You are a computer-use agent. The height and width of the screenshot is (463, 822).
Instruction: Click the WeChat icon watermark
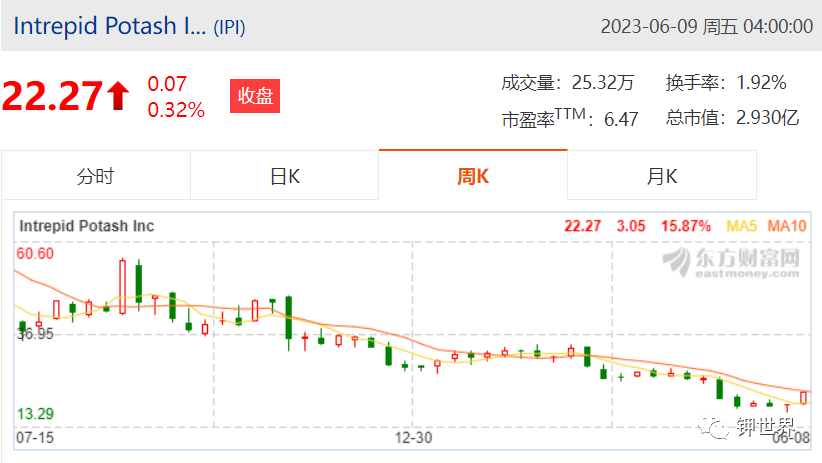(x=712, y=426)
